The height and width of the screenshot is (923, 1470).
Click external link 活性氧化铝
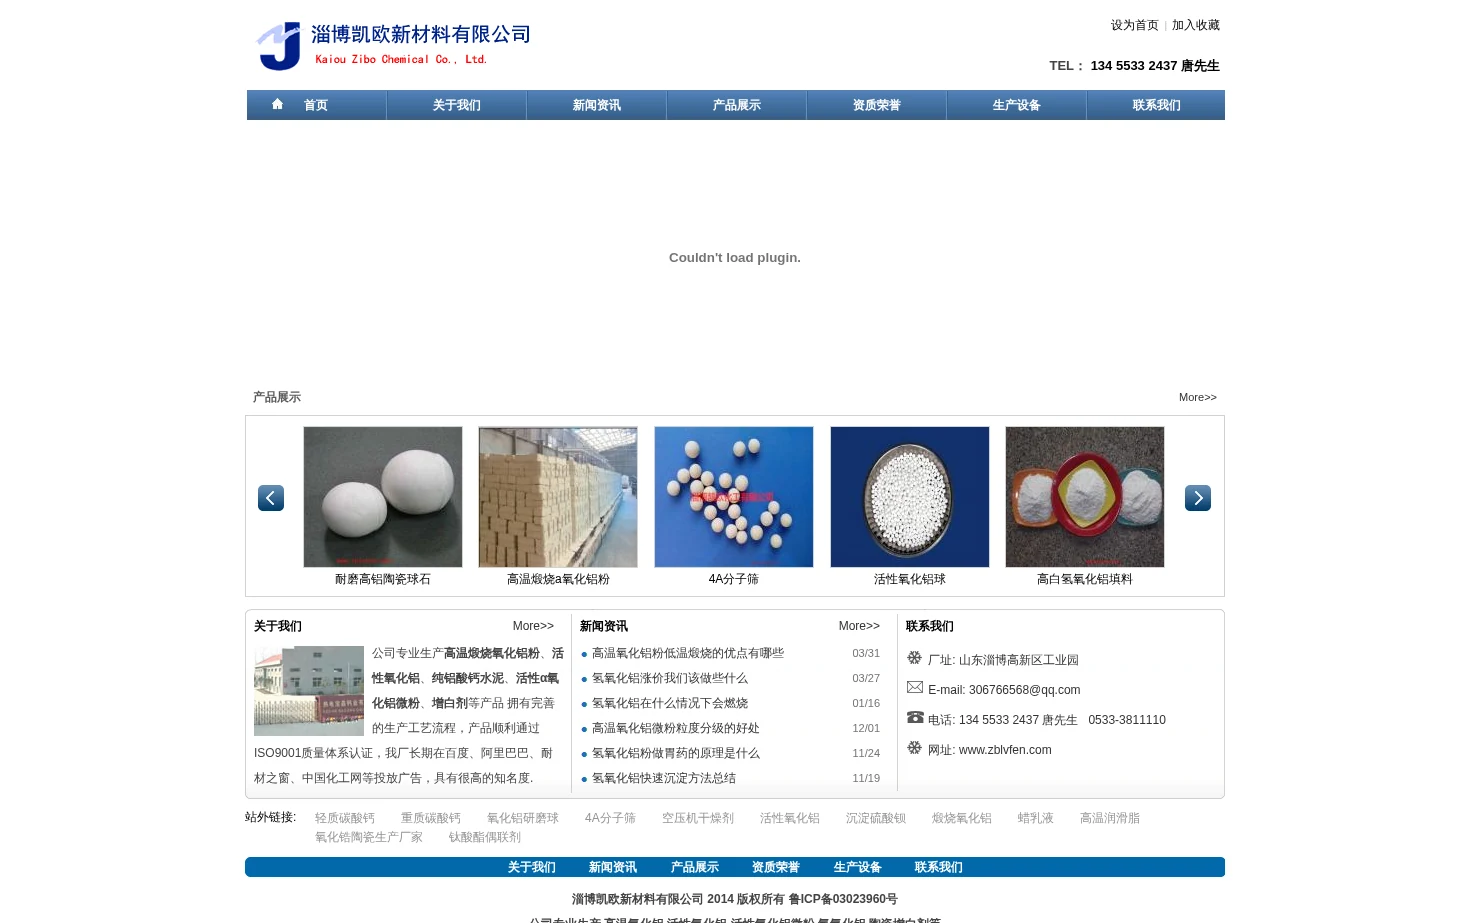(x=790, y=818)
